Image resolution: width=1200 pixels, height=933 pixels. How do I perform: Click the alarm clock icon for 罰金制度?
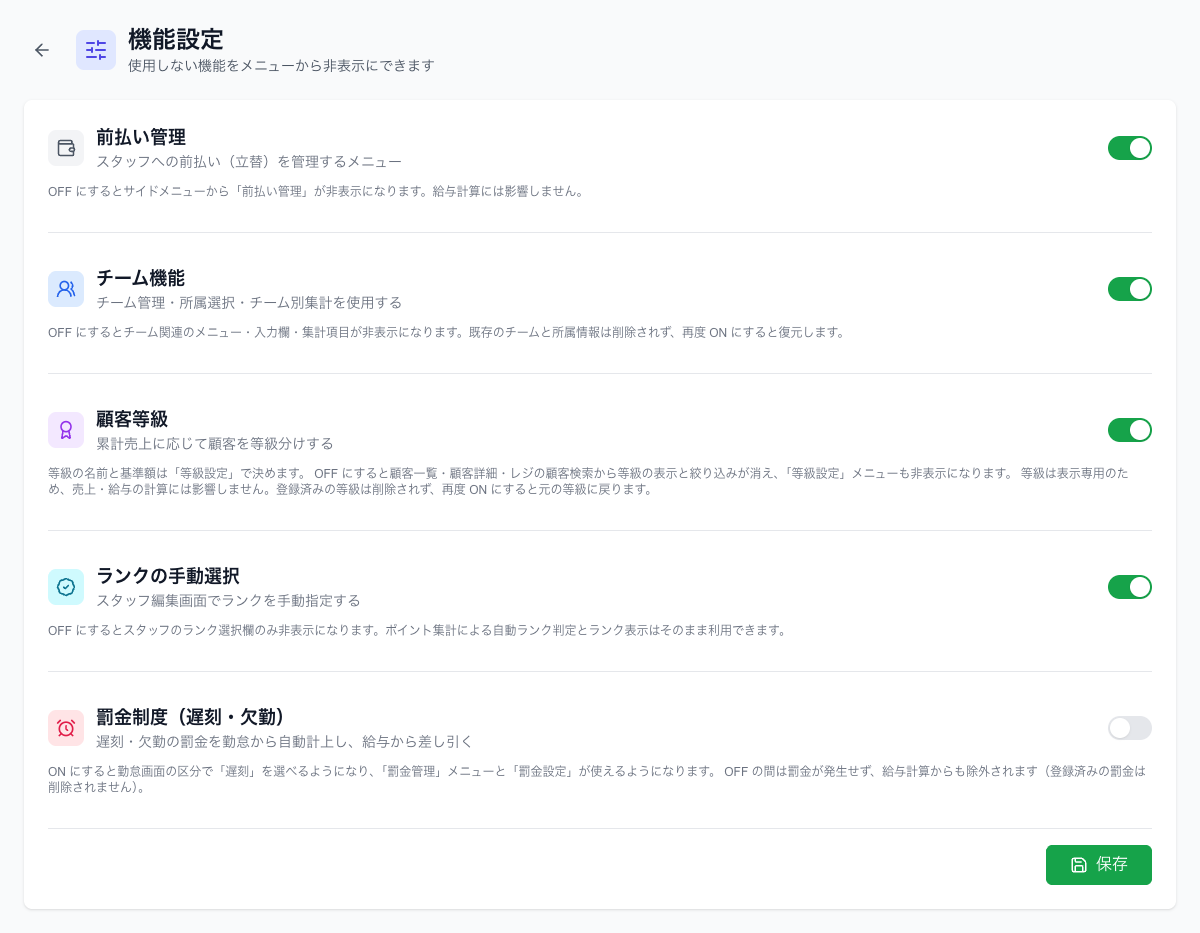click(66, 728)
